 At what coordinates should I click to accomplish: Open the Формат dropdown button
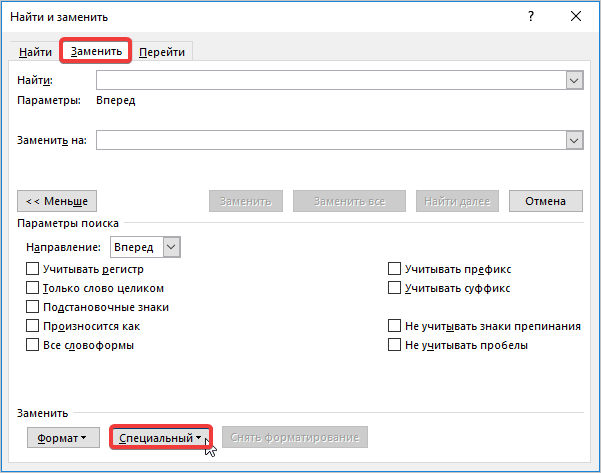pos(61,438)
